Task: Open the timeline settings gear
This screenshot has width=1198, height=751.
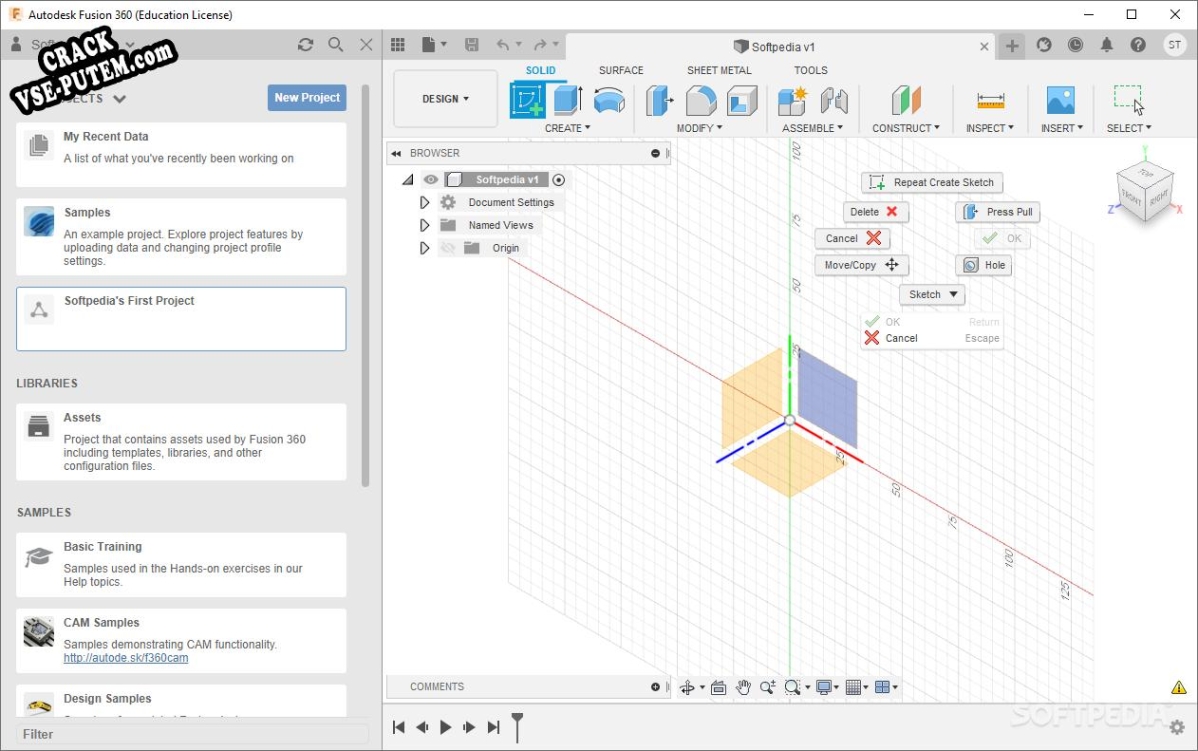Action: point(1177,727)
